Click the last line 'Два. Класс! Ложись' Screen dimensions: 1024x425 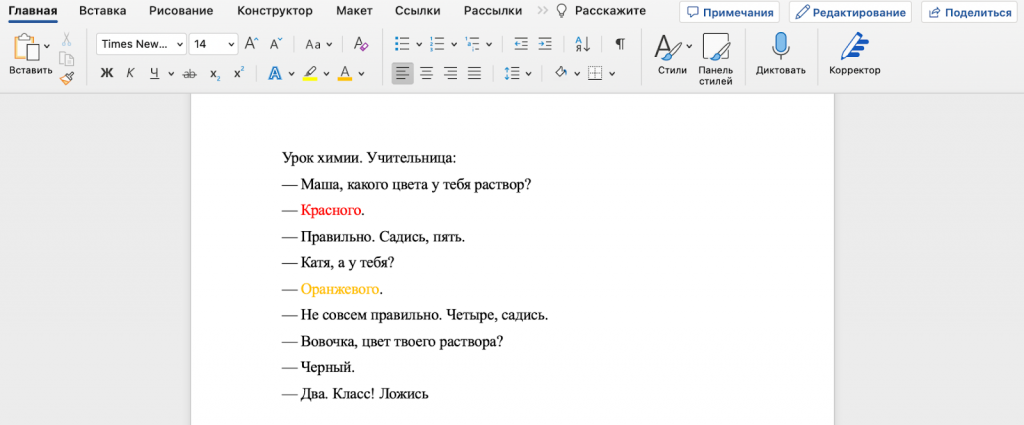coord(364,394)
